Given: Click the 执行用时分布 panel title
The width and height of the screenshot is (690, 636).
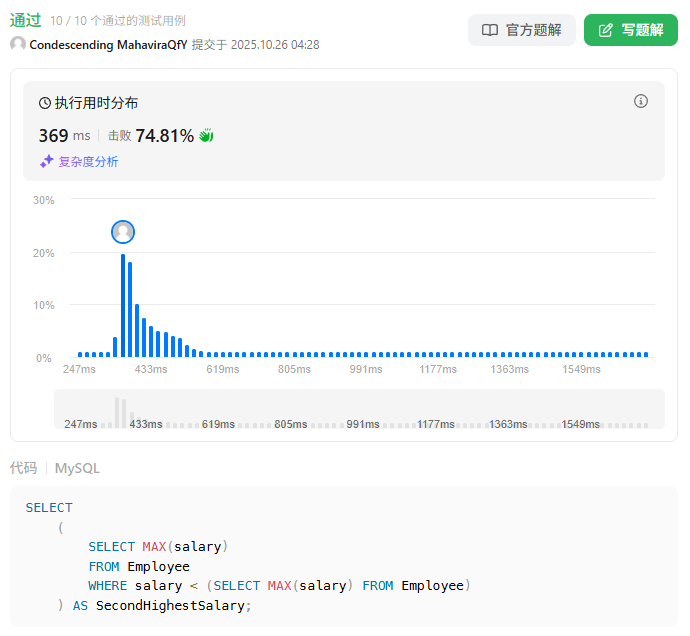Looking at the screenshot, I should coord(96,103).
